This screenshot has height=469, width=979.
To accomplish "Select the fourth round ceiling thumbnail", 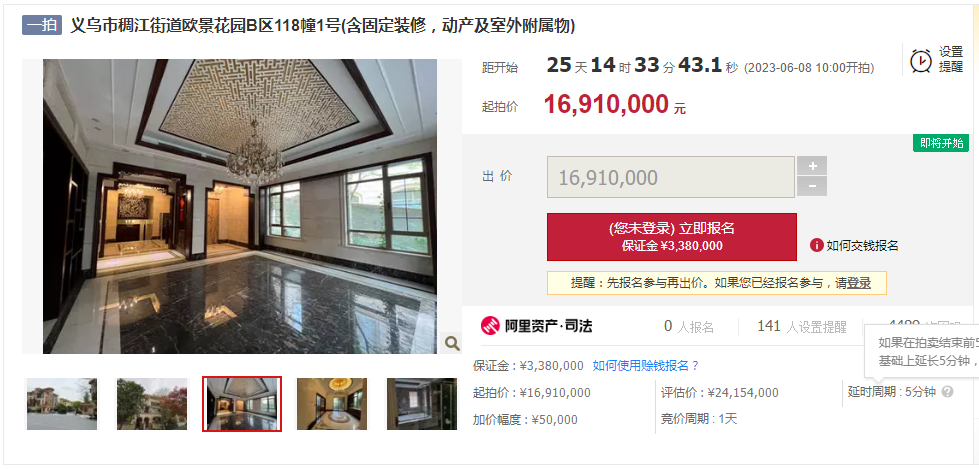I will click(332, 404).
